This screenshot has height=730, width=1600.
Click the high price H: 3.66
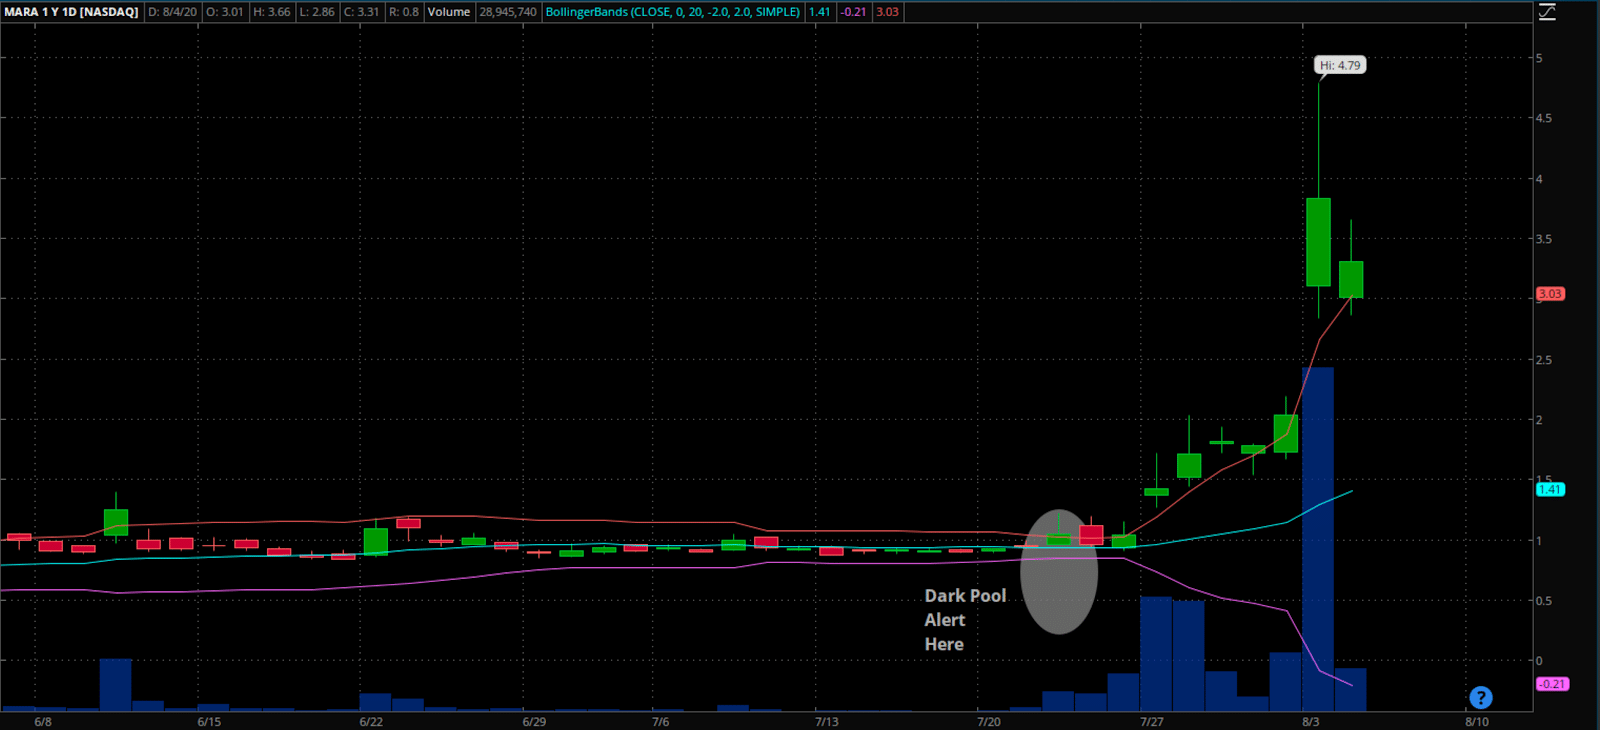[x=271, y=12]
